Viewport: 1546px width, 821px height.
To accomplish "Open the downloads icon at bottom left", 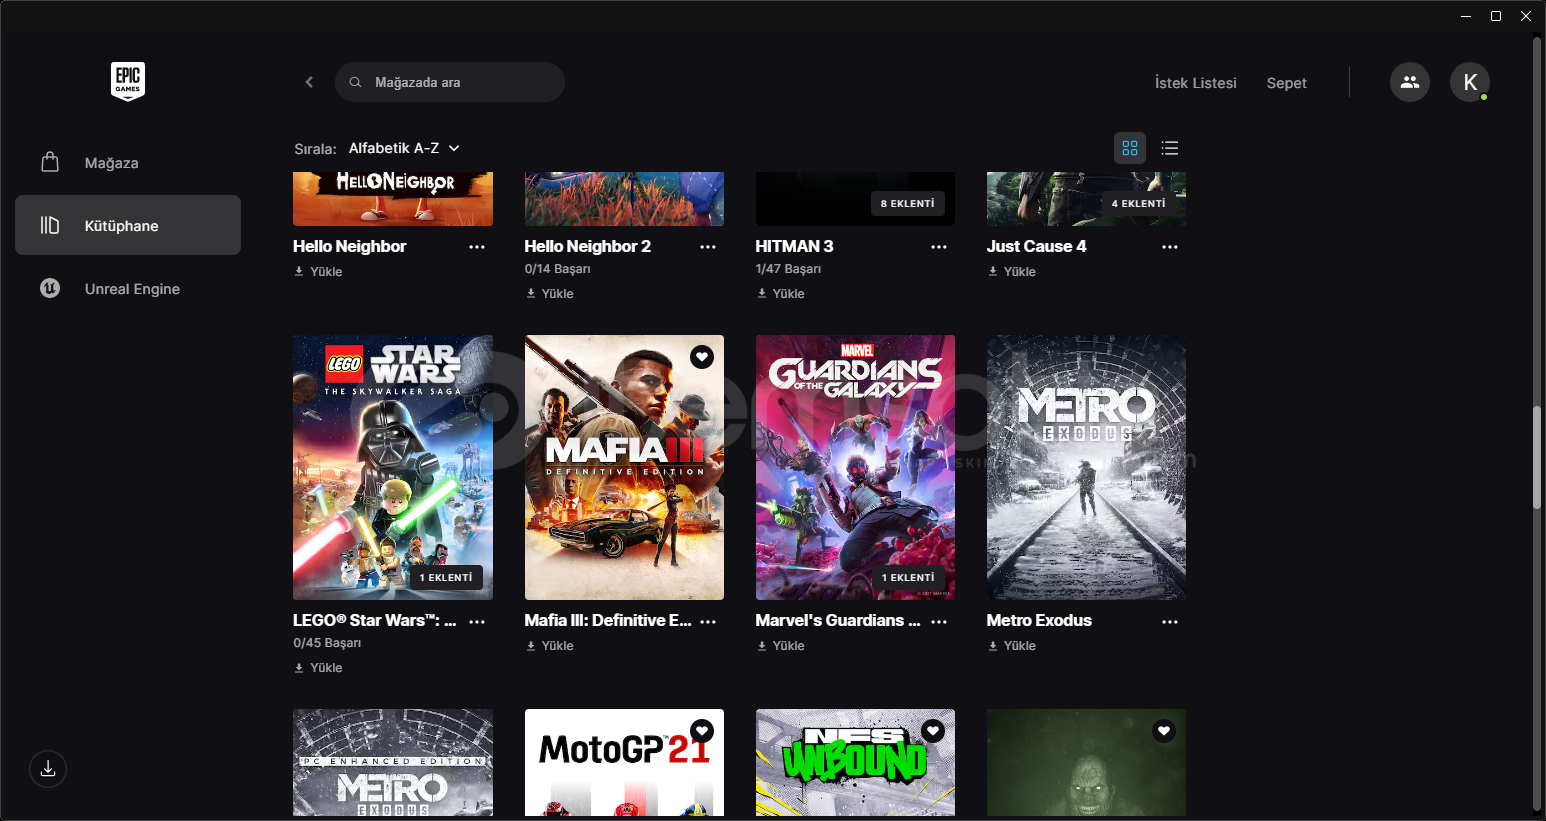I will (x=48, y=769).
